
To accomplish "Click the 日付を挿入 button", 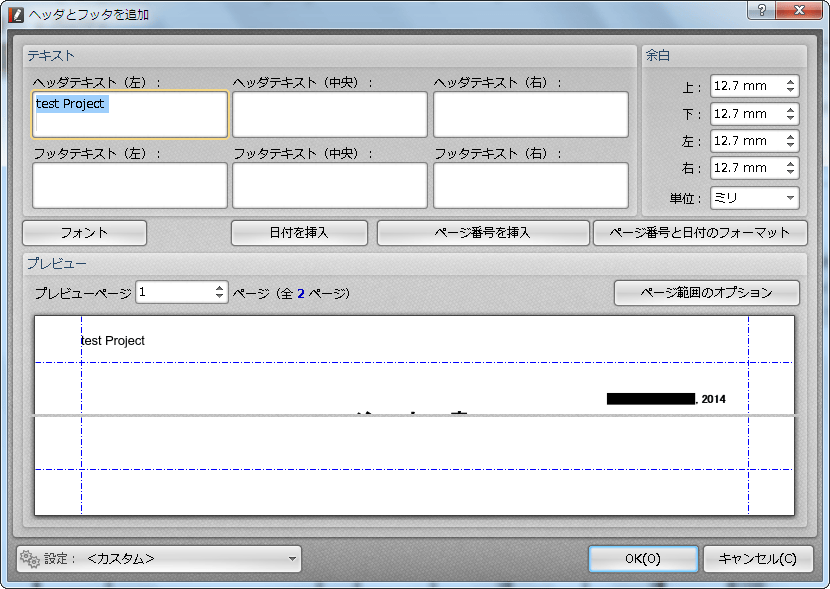I will [x=300, y=233].
